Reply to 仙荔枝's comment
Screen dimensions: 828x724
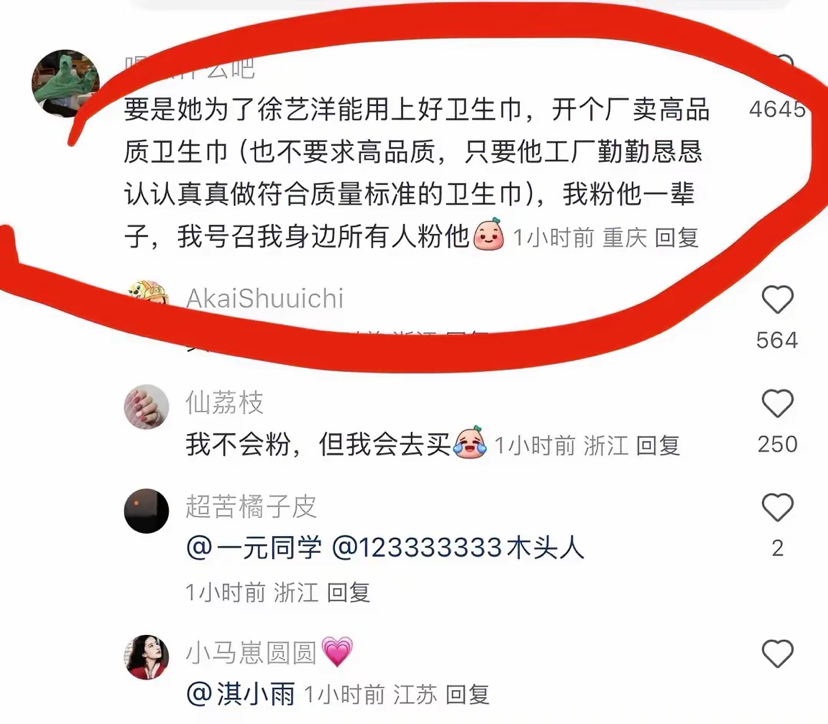pyautogui.click(x=657, y=446)
